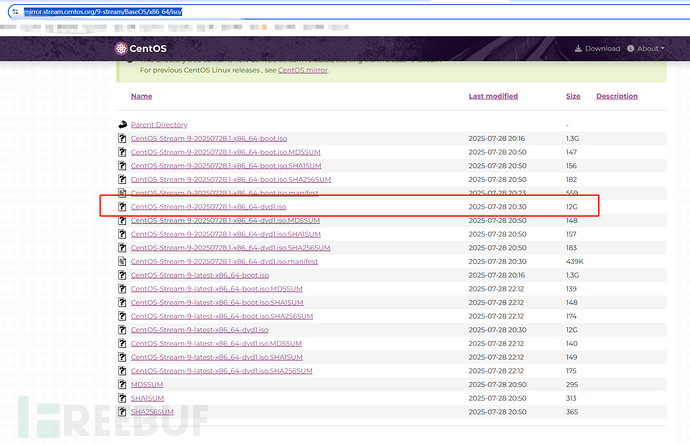The width and height of the screenshot is (690, 445).
Task: Click the file icon beside 20250728.1 boot.iso
Action: click(x=122, y=138)
